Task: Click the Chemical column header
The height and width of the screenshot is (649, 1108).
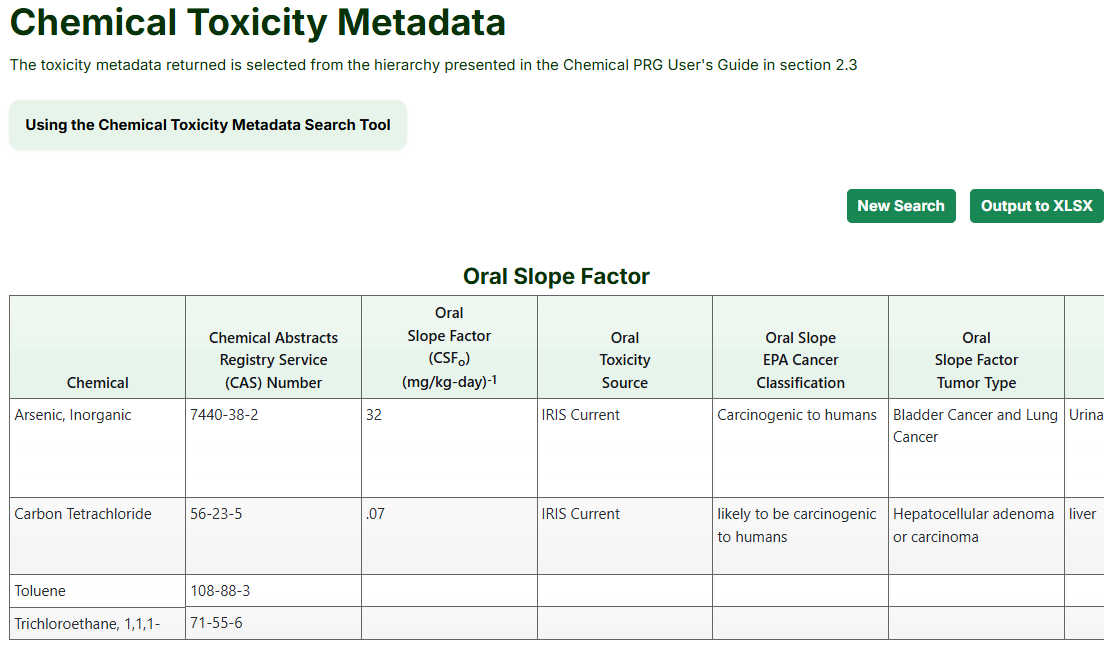Action: point(97,382)
